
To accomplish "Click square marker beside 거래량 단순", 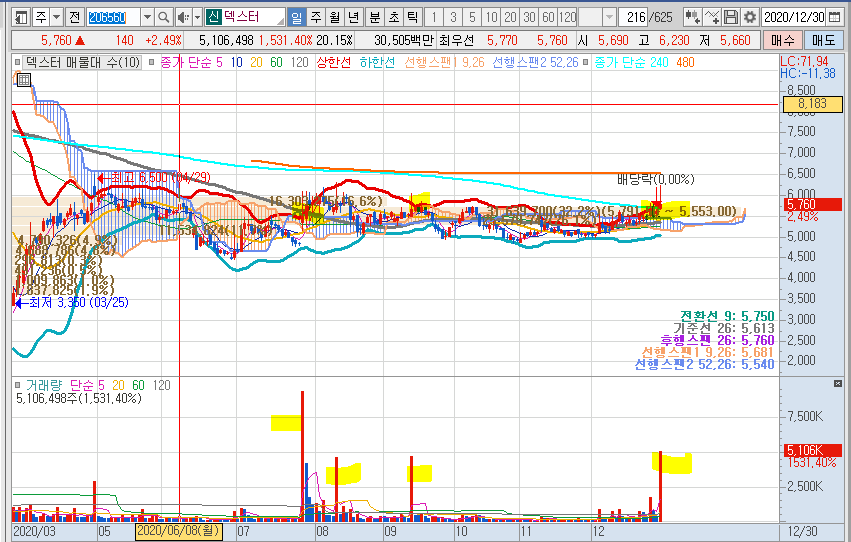I will [18, 386].
